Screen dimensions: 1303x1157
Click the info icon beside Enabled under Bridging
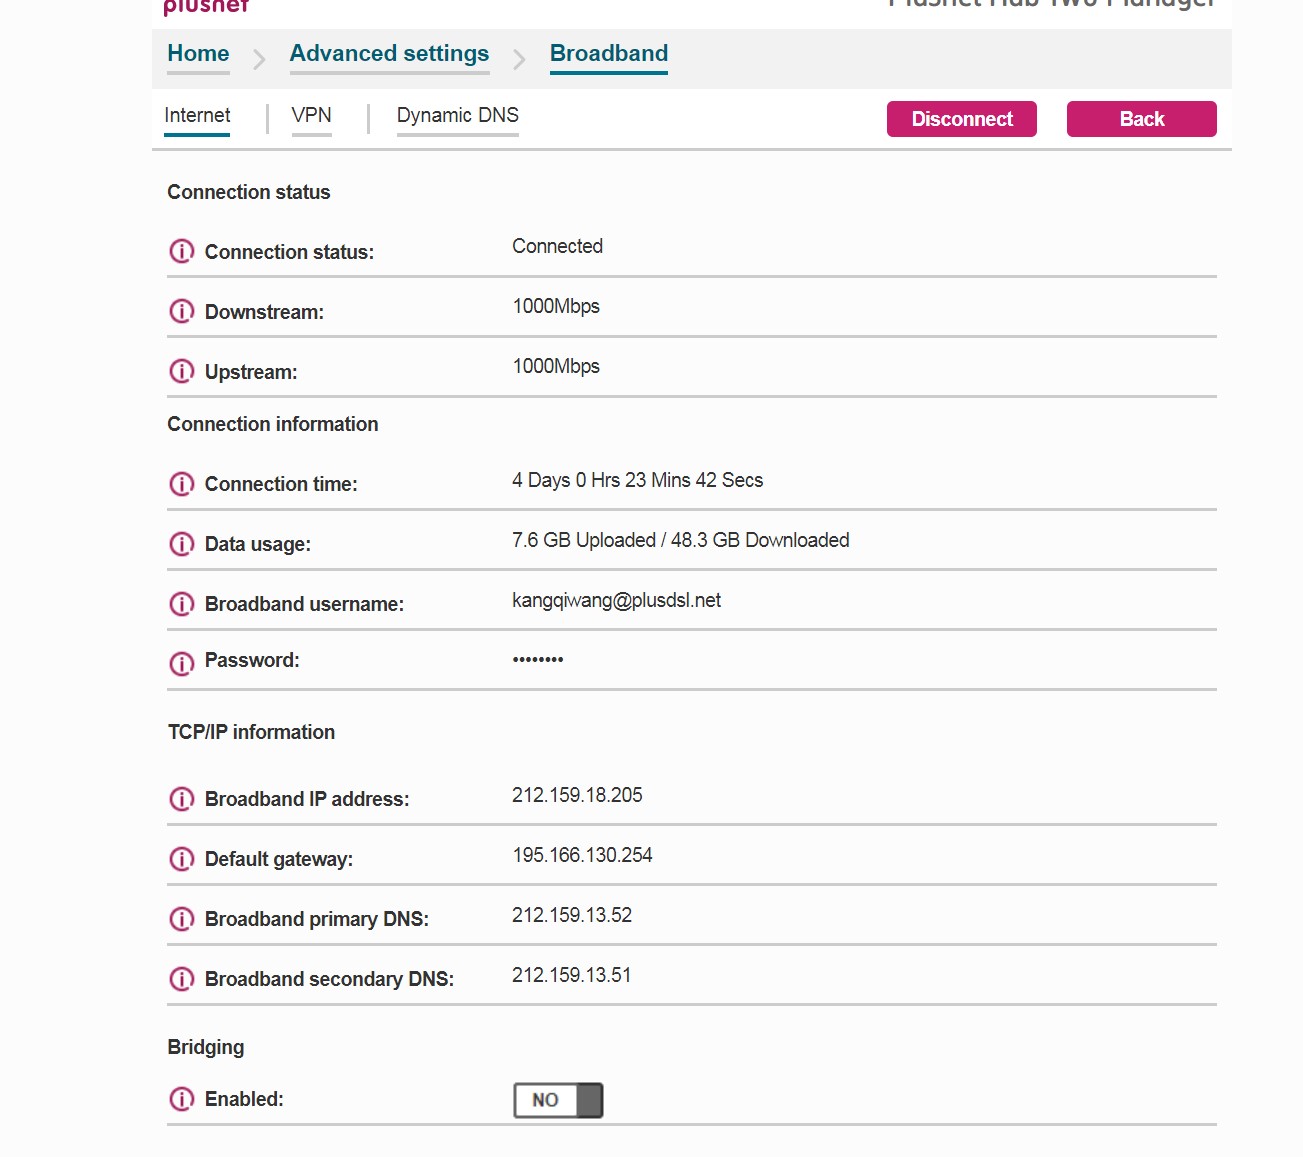click(x=182, y=1099)
